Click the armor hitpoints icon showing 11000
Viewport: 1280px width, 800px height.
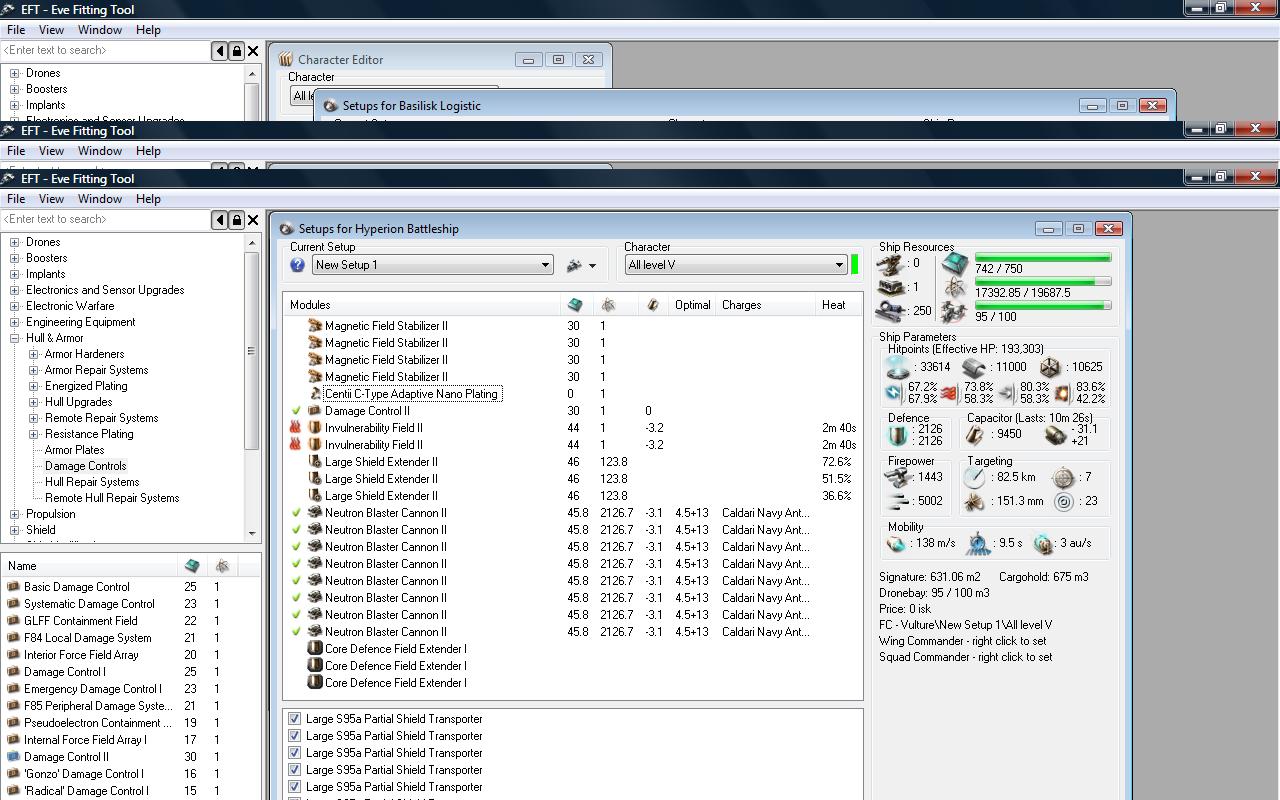pos(974,367)
